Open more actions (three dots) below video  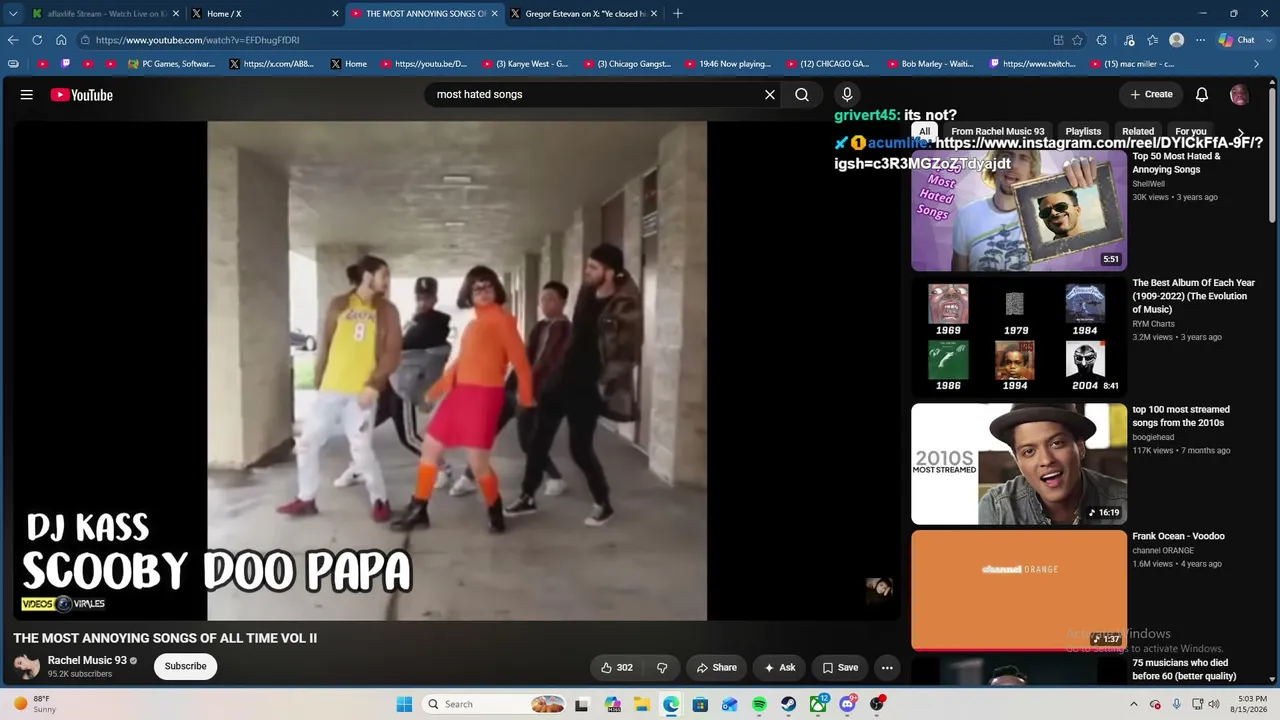[x=887, y=668]
